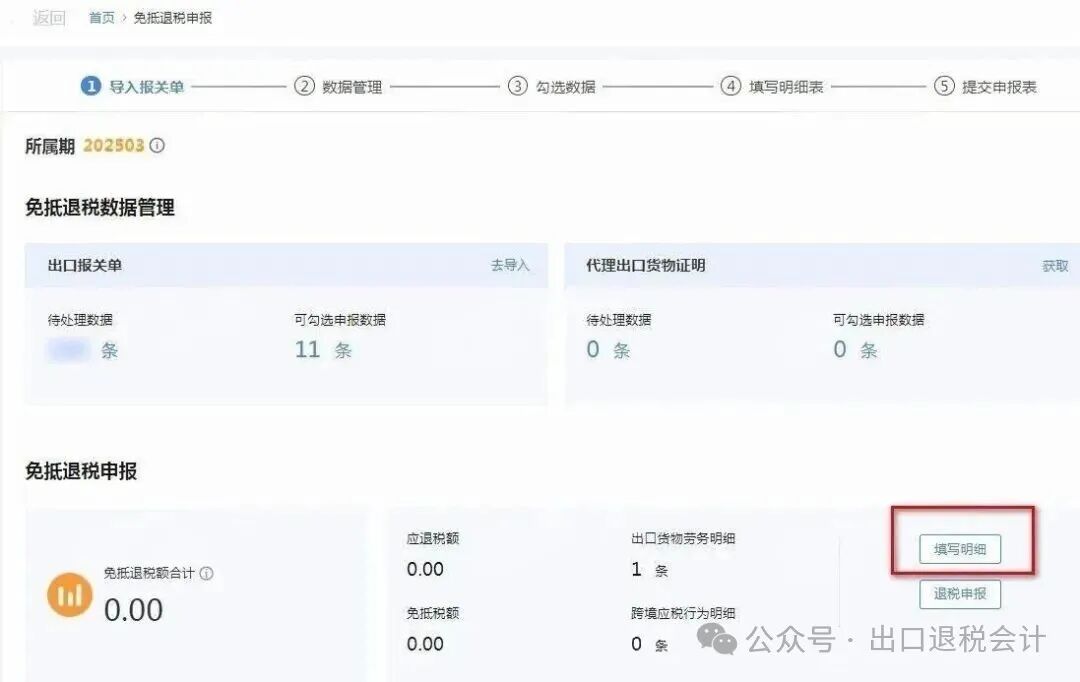Select 免抵退税申报 in the breadcrumb
The height and width of the screenshot is (682, 1080).
pyautogui.click(x=173, y=18)
